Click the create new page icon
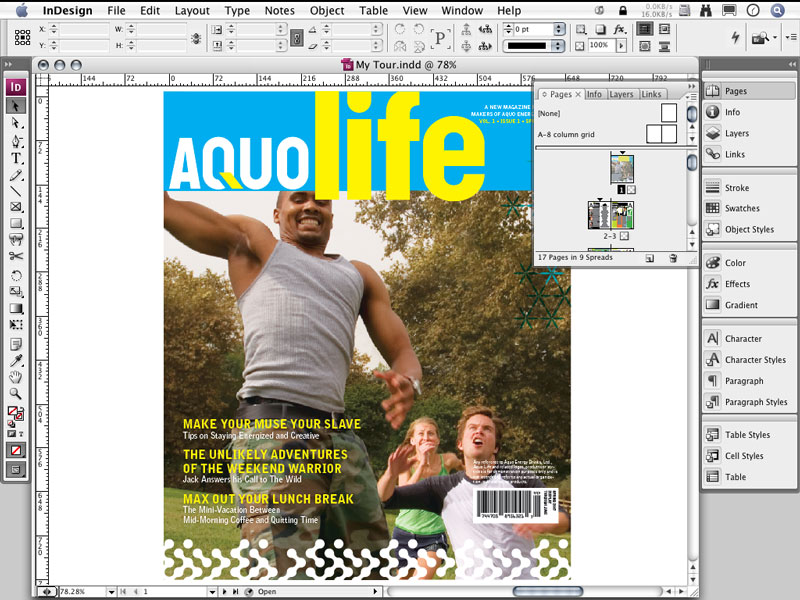The image size is (800, 600). (x=649, y=258)
